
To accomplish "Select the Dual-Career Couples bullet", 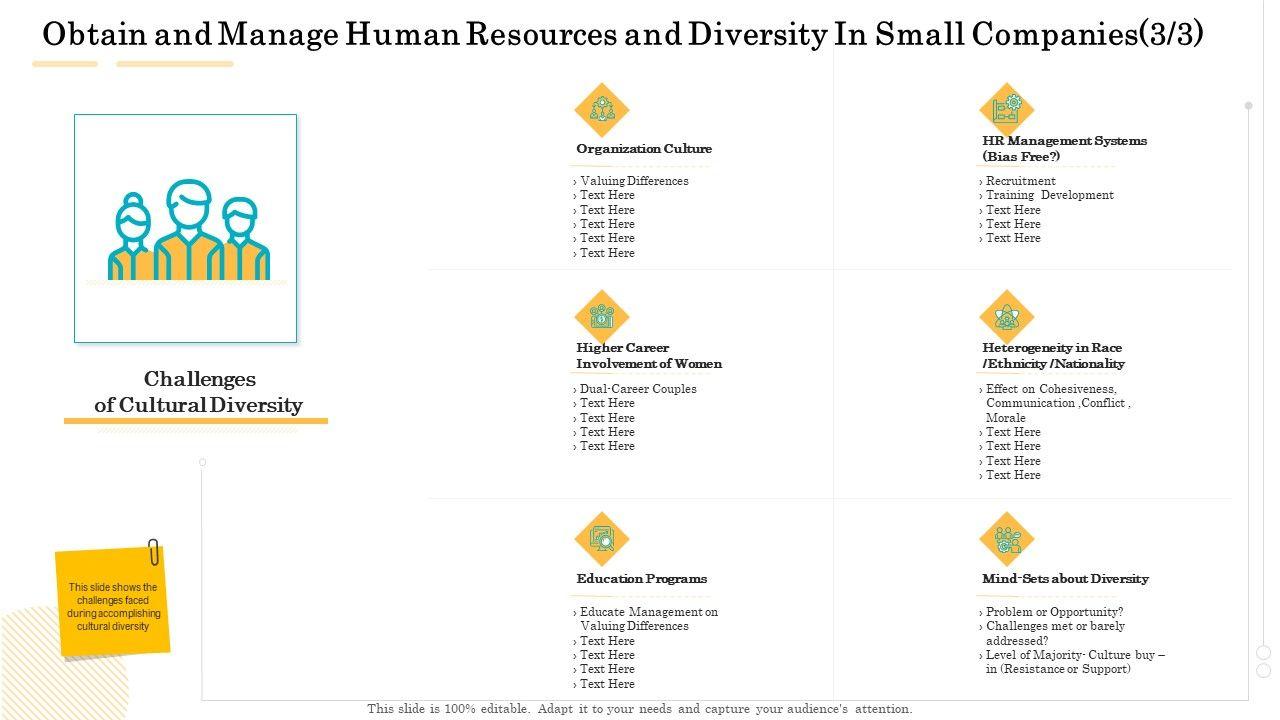I will pyautogui.click(x=637, y=389).
